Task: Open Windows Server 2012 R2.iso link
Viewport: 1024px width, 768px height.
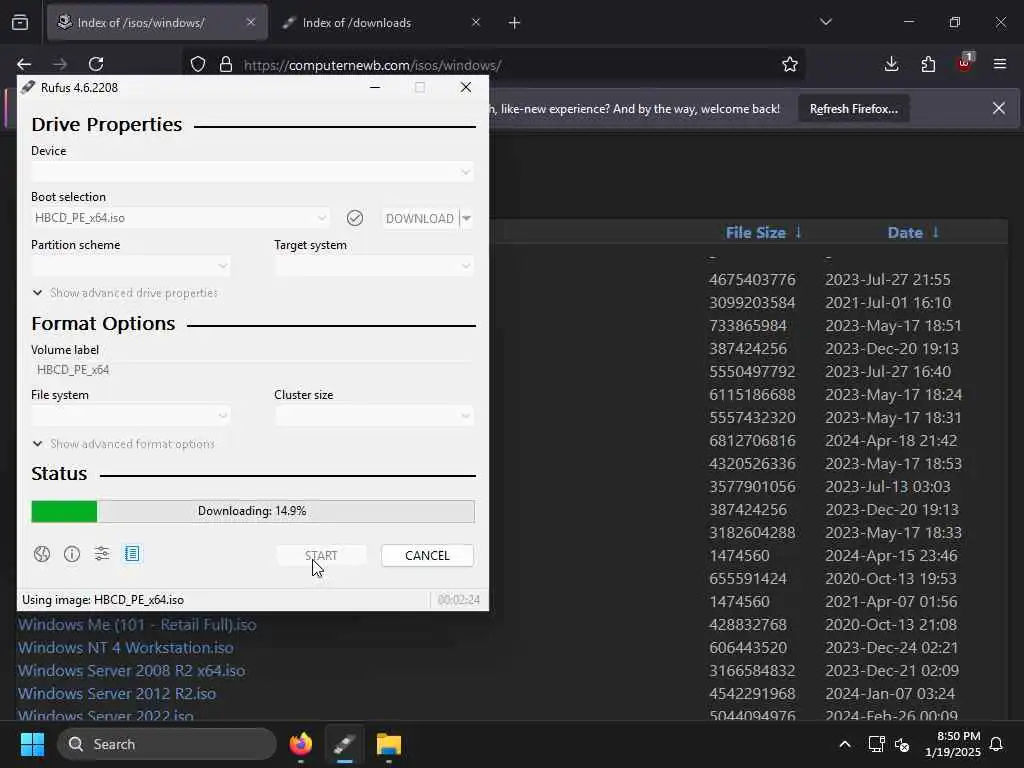Action: click(x=117, y=694)
